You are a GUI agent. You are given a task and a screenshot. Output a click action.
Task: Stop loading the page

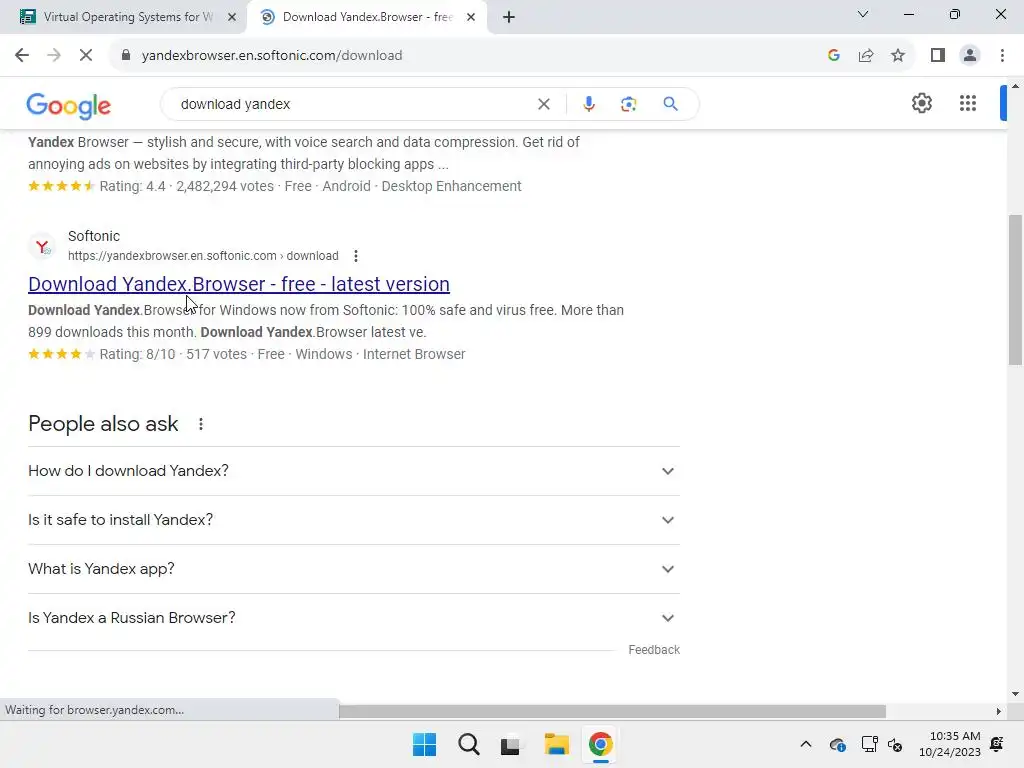tap(86, 56)
